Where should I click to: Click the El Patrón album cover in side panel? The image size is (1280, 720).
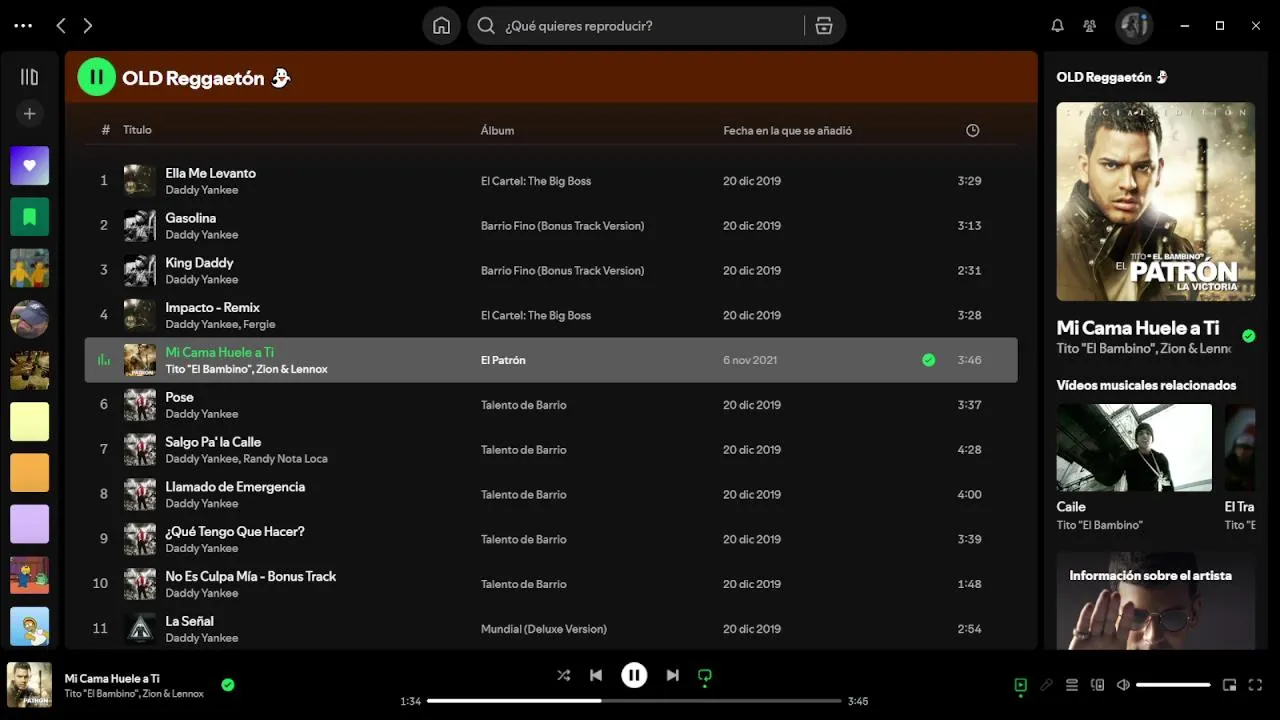pos(1156,202)
